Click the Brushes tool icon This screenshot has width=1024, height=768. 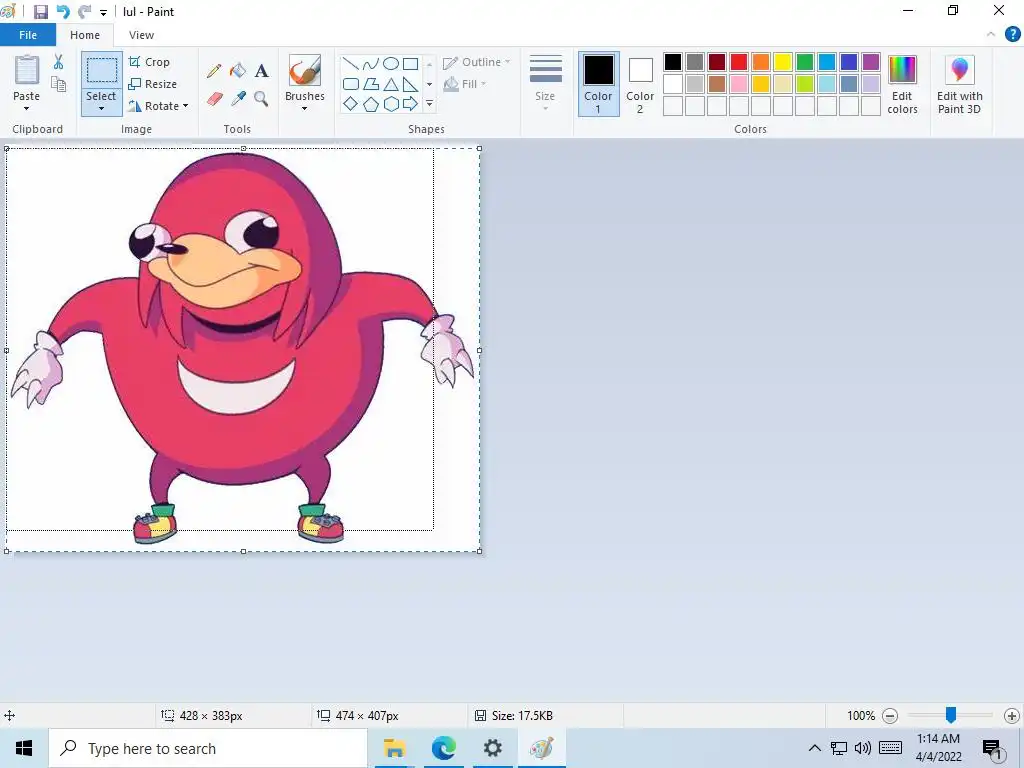[x=304, y=70]
